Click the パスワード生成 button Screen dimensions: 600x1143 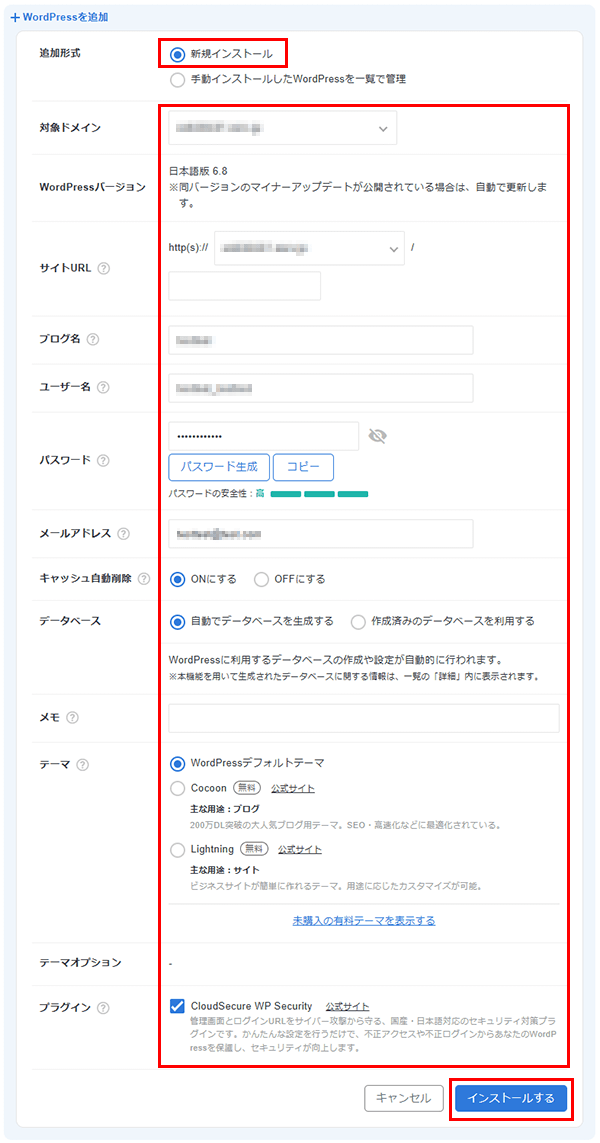point(219,467)
